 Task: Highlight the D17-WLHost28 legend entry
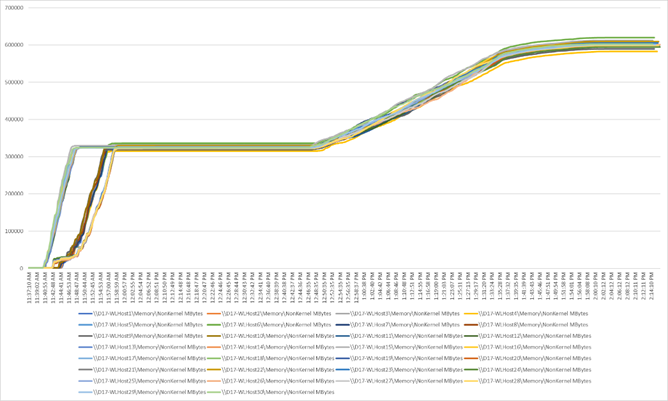click(527, 381)
